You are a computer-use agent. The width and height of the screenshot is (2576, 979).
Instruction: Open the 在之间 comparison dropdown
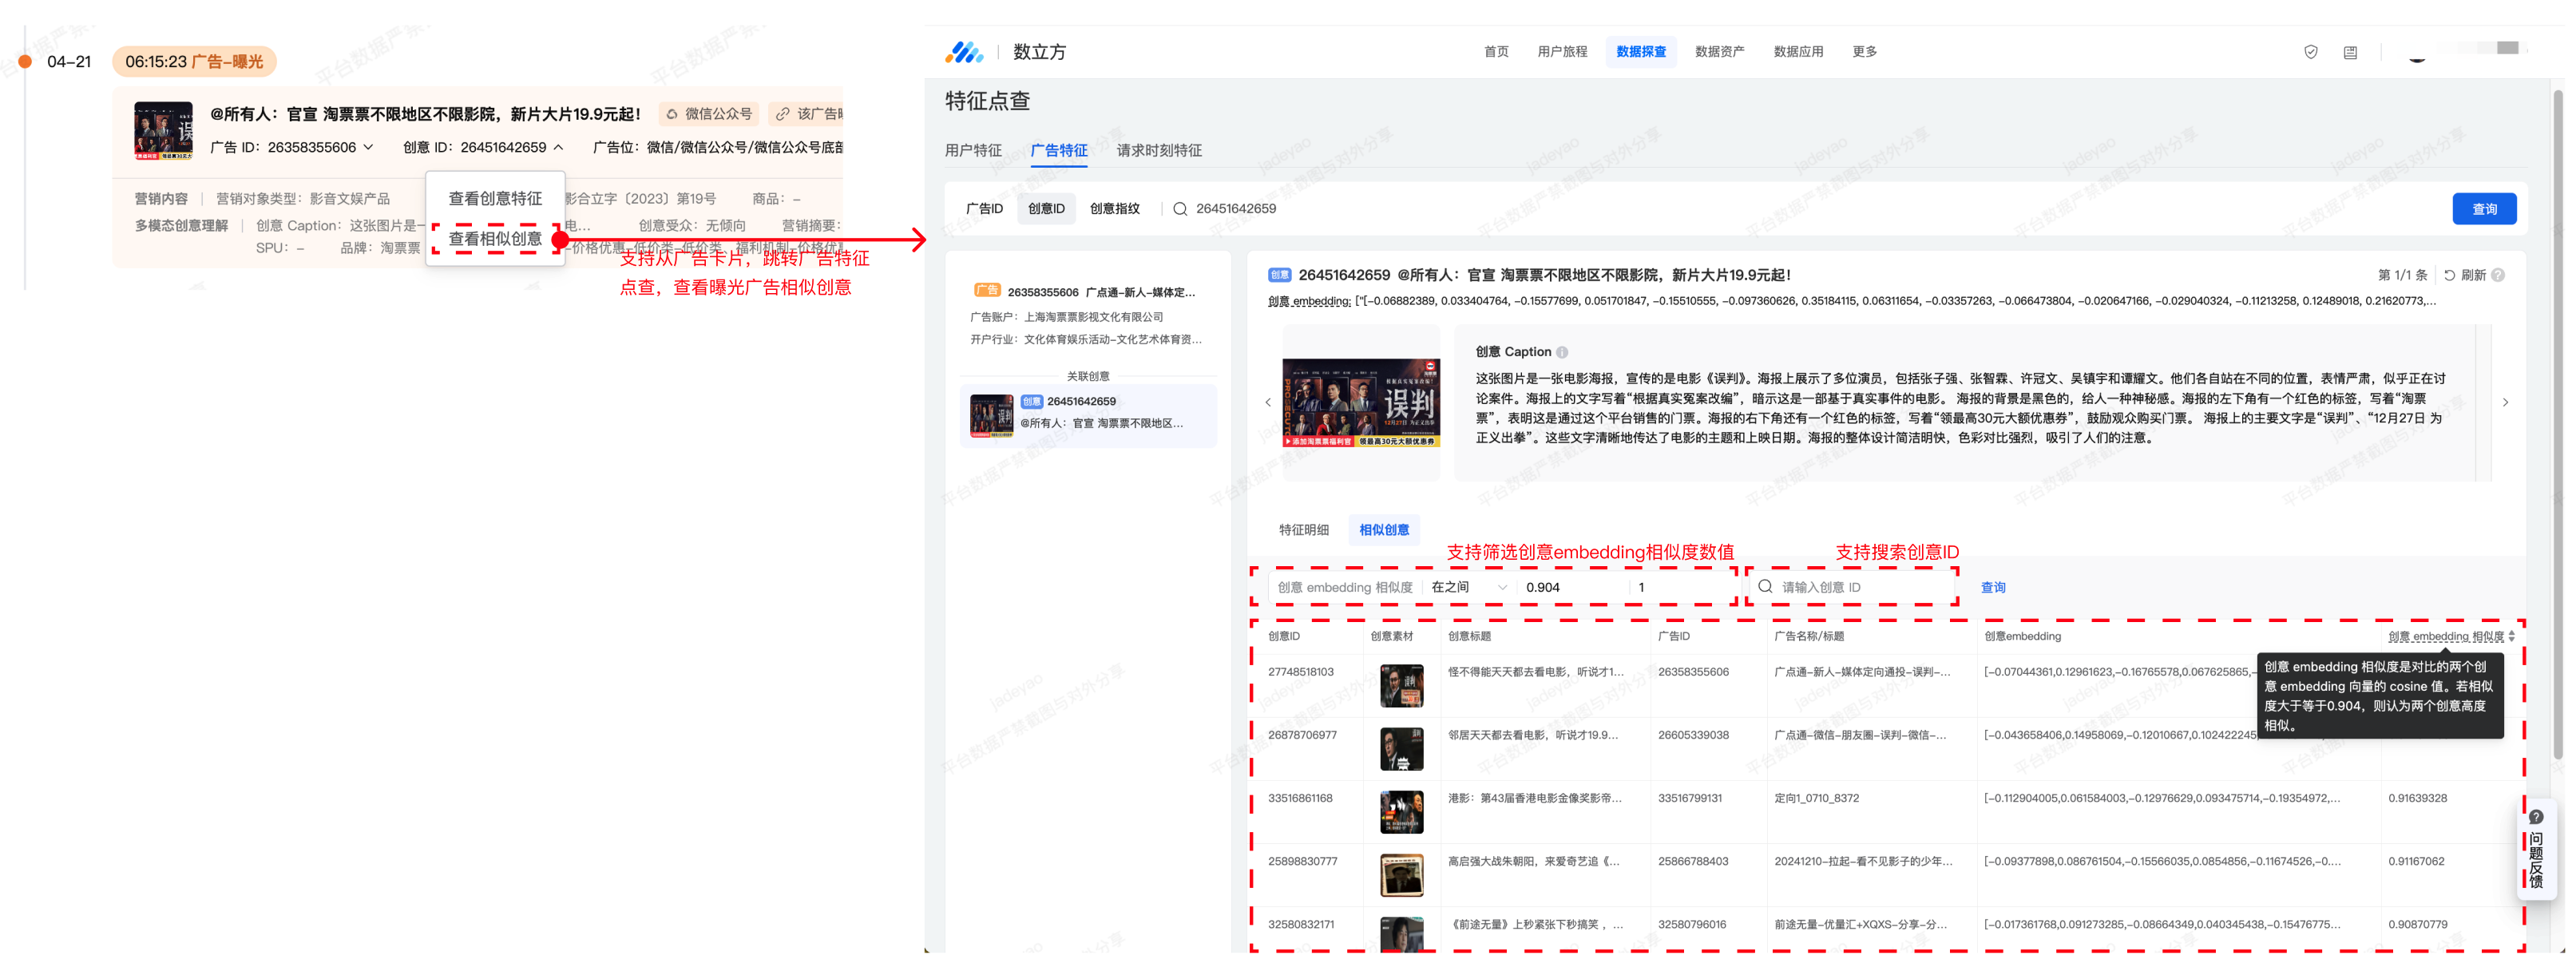coord(1467,587)
